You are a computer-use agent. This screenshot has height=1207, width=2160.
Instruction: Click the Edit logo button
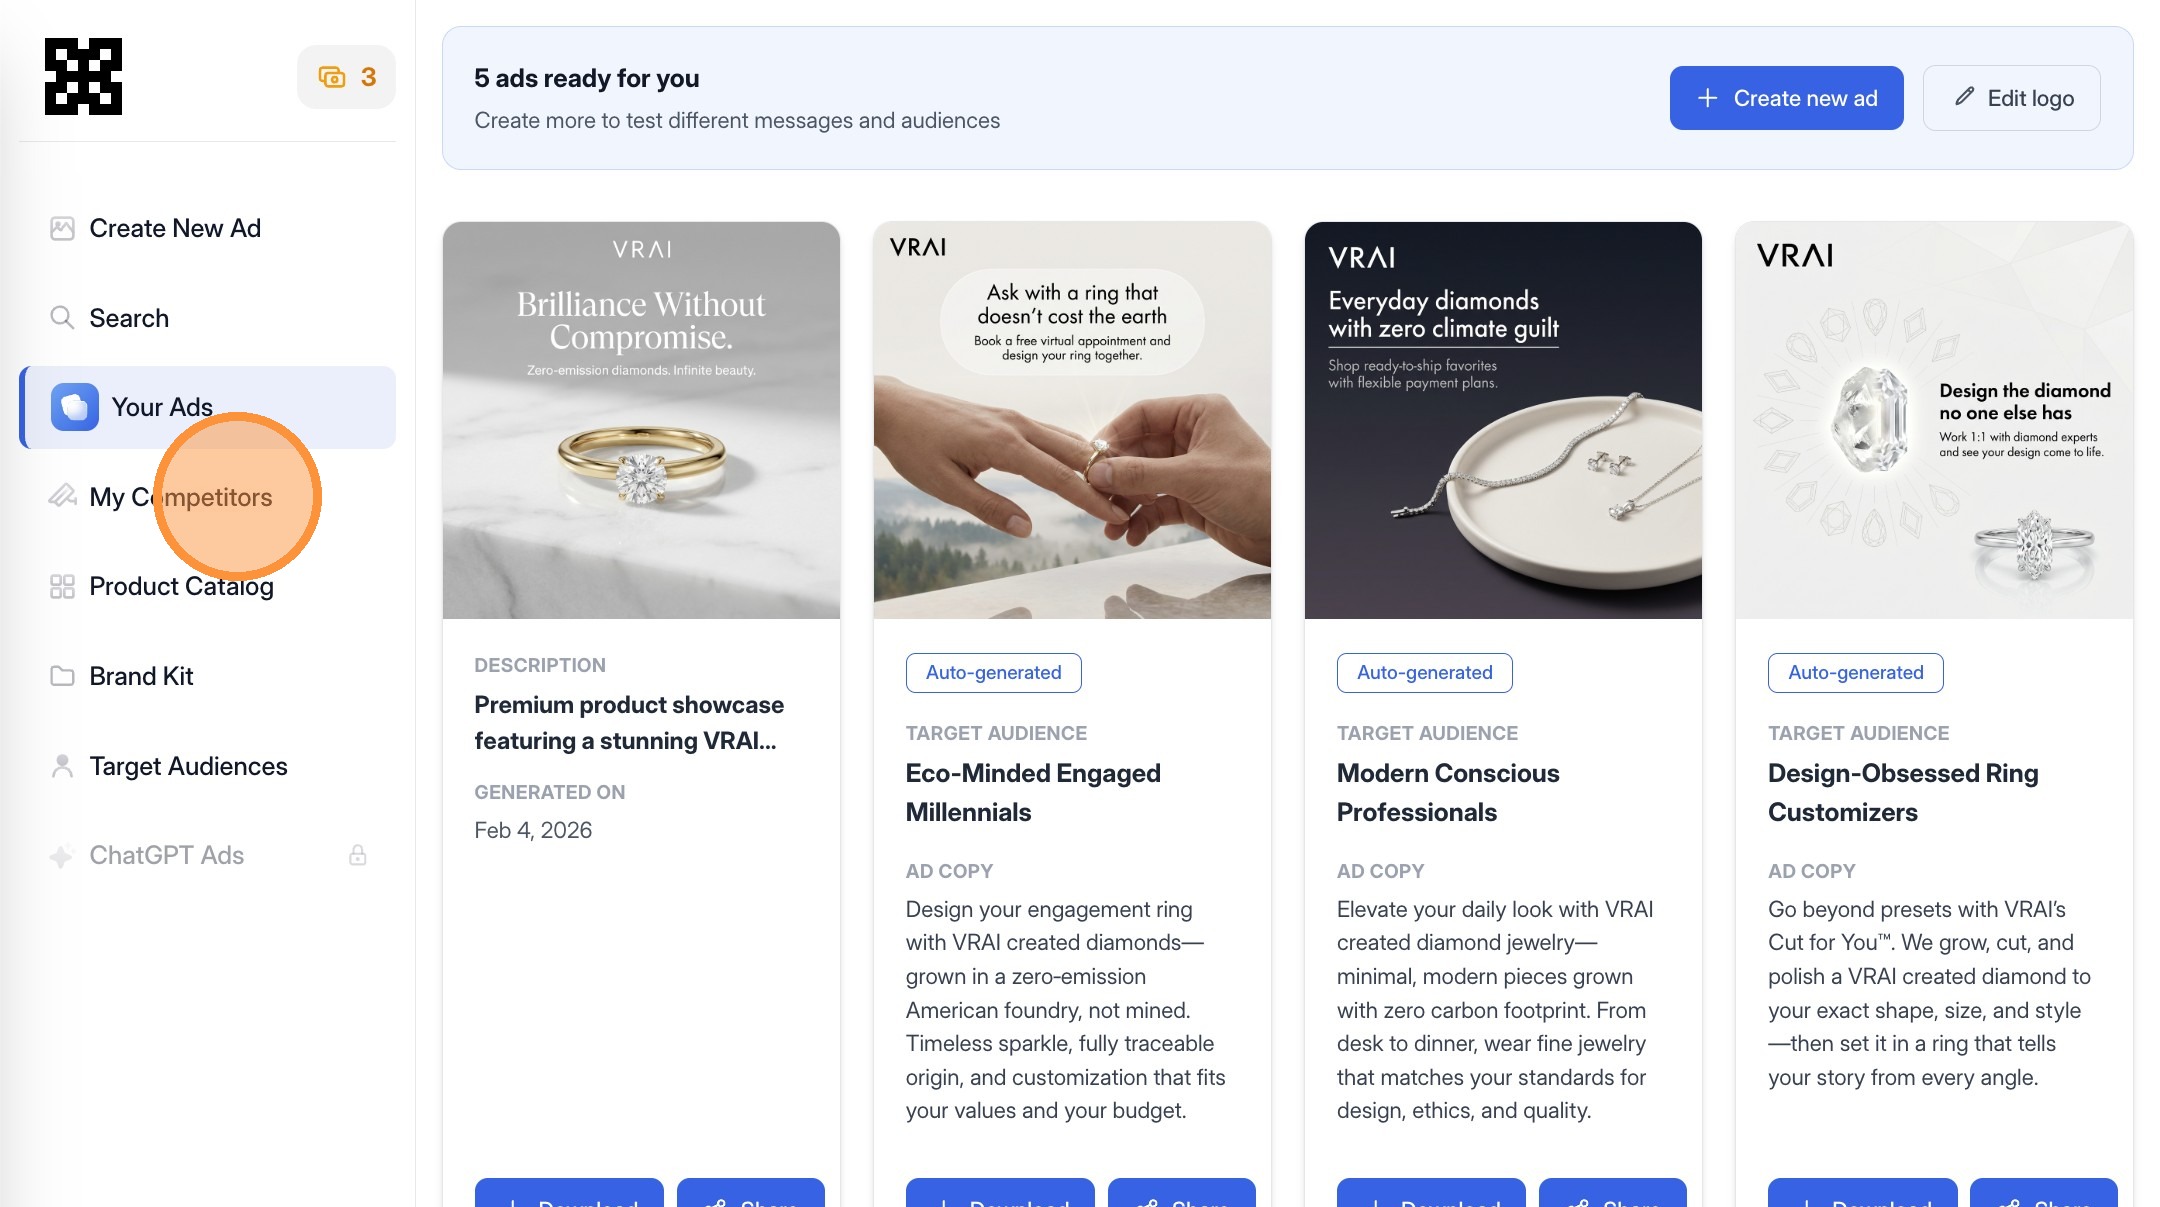2012,98
